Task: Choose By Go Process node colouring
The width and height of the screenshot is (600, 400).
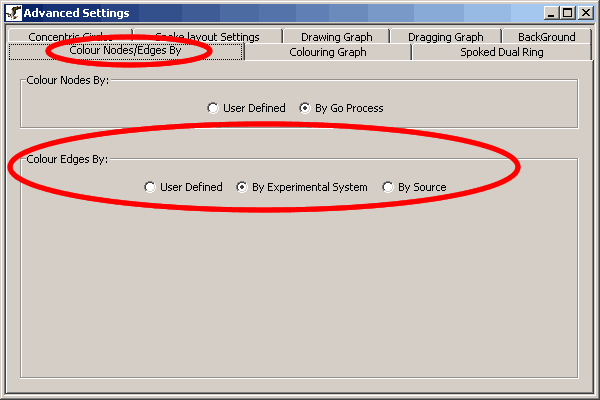Action: (305, 108)
